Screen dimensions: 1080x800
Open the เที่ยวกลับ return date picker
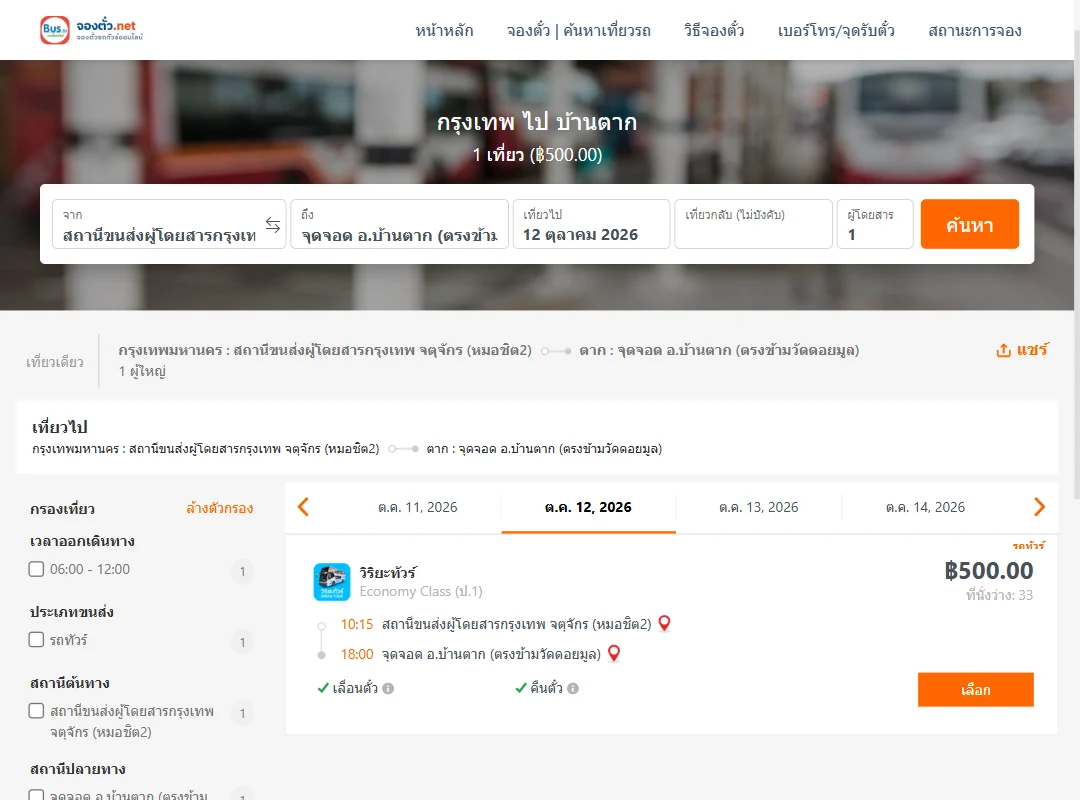(x=753, y=224)
